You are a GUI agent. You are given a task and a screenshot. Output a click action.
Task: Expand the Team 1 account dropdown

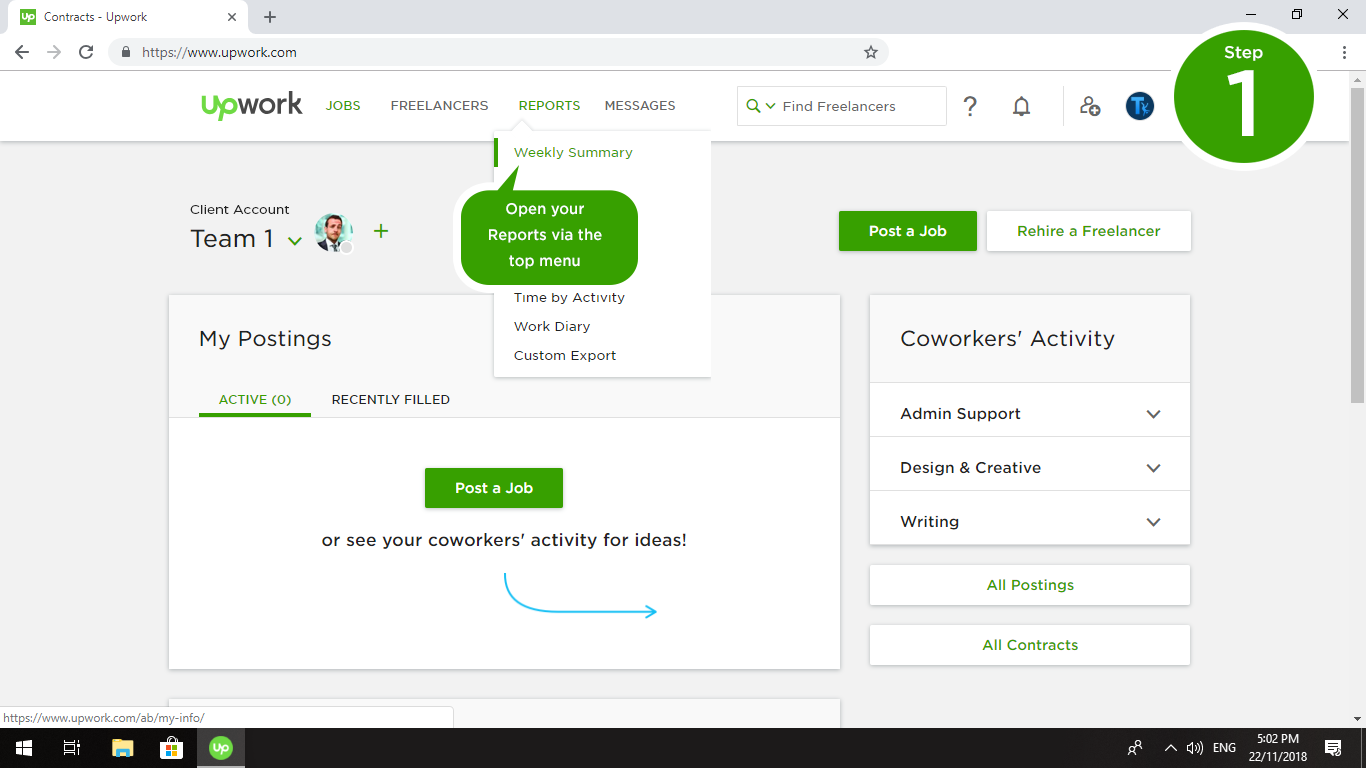(x=294, y=241)
